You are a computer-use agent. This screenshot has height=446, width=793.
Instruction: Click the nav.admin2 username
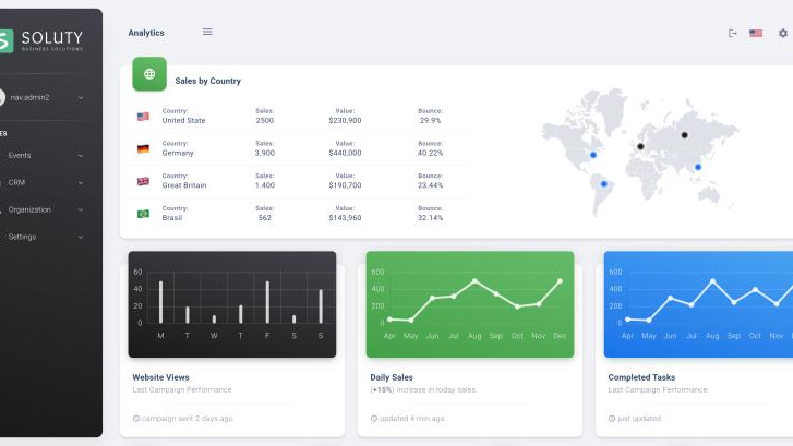tap(30, 97)
